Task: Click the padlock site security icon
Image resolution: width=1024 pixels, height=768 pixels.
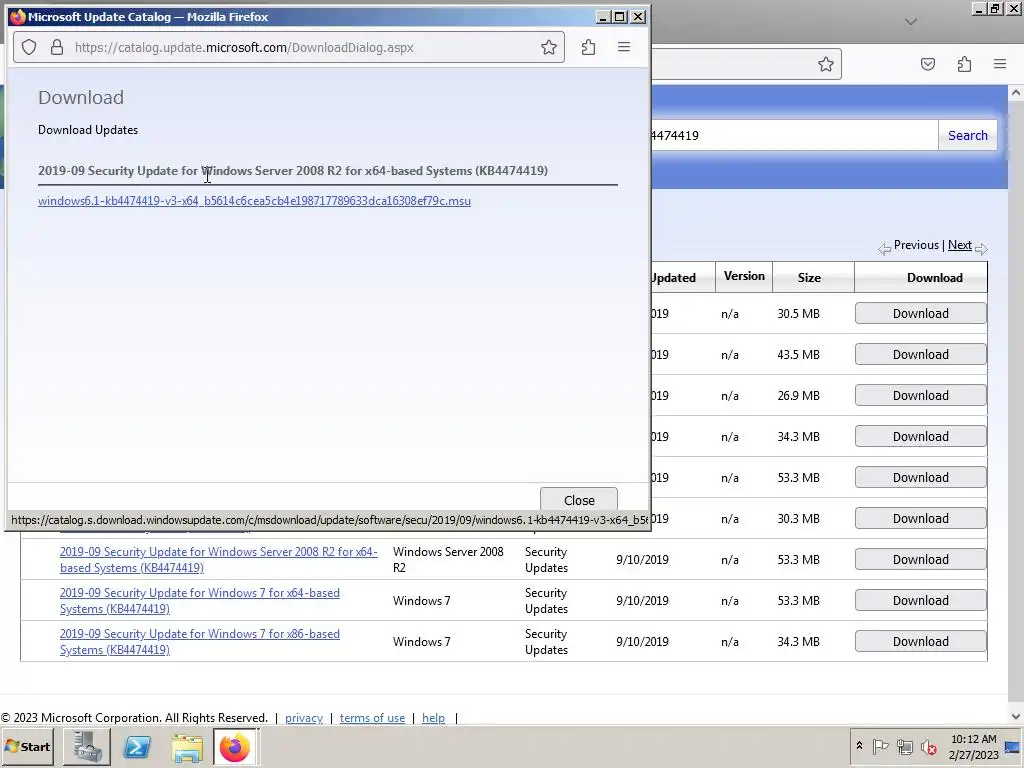Action: (x=57, y=47)
